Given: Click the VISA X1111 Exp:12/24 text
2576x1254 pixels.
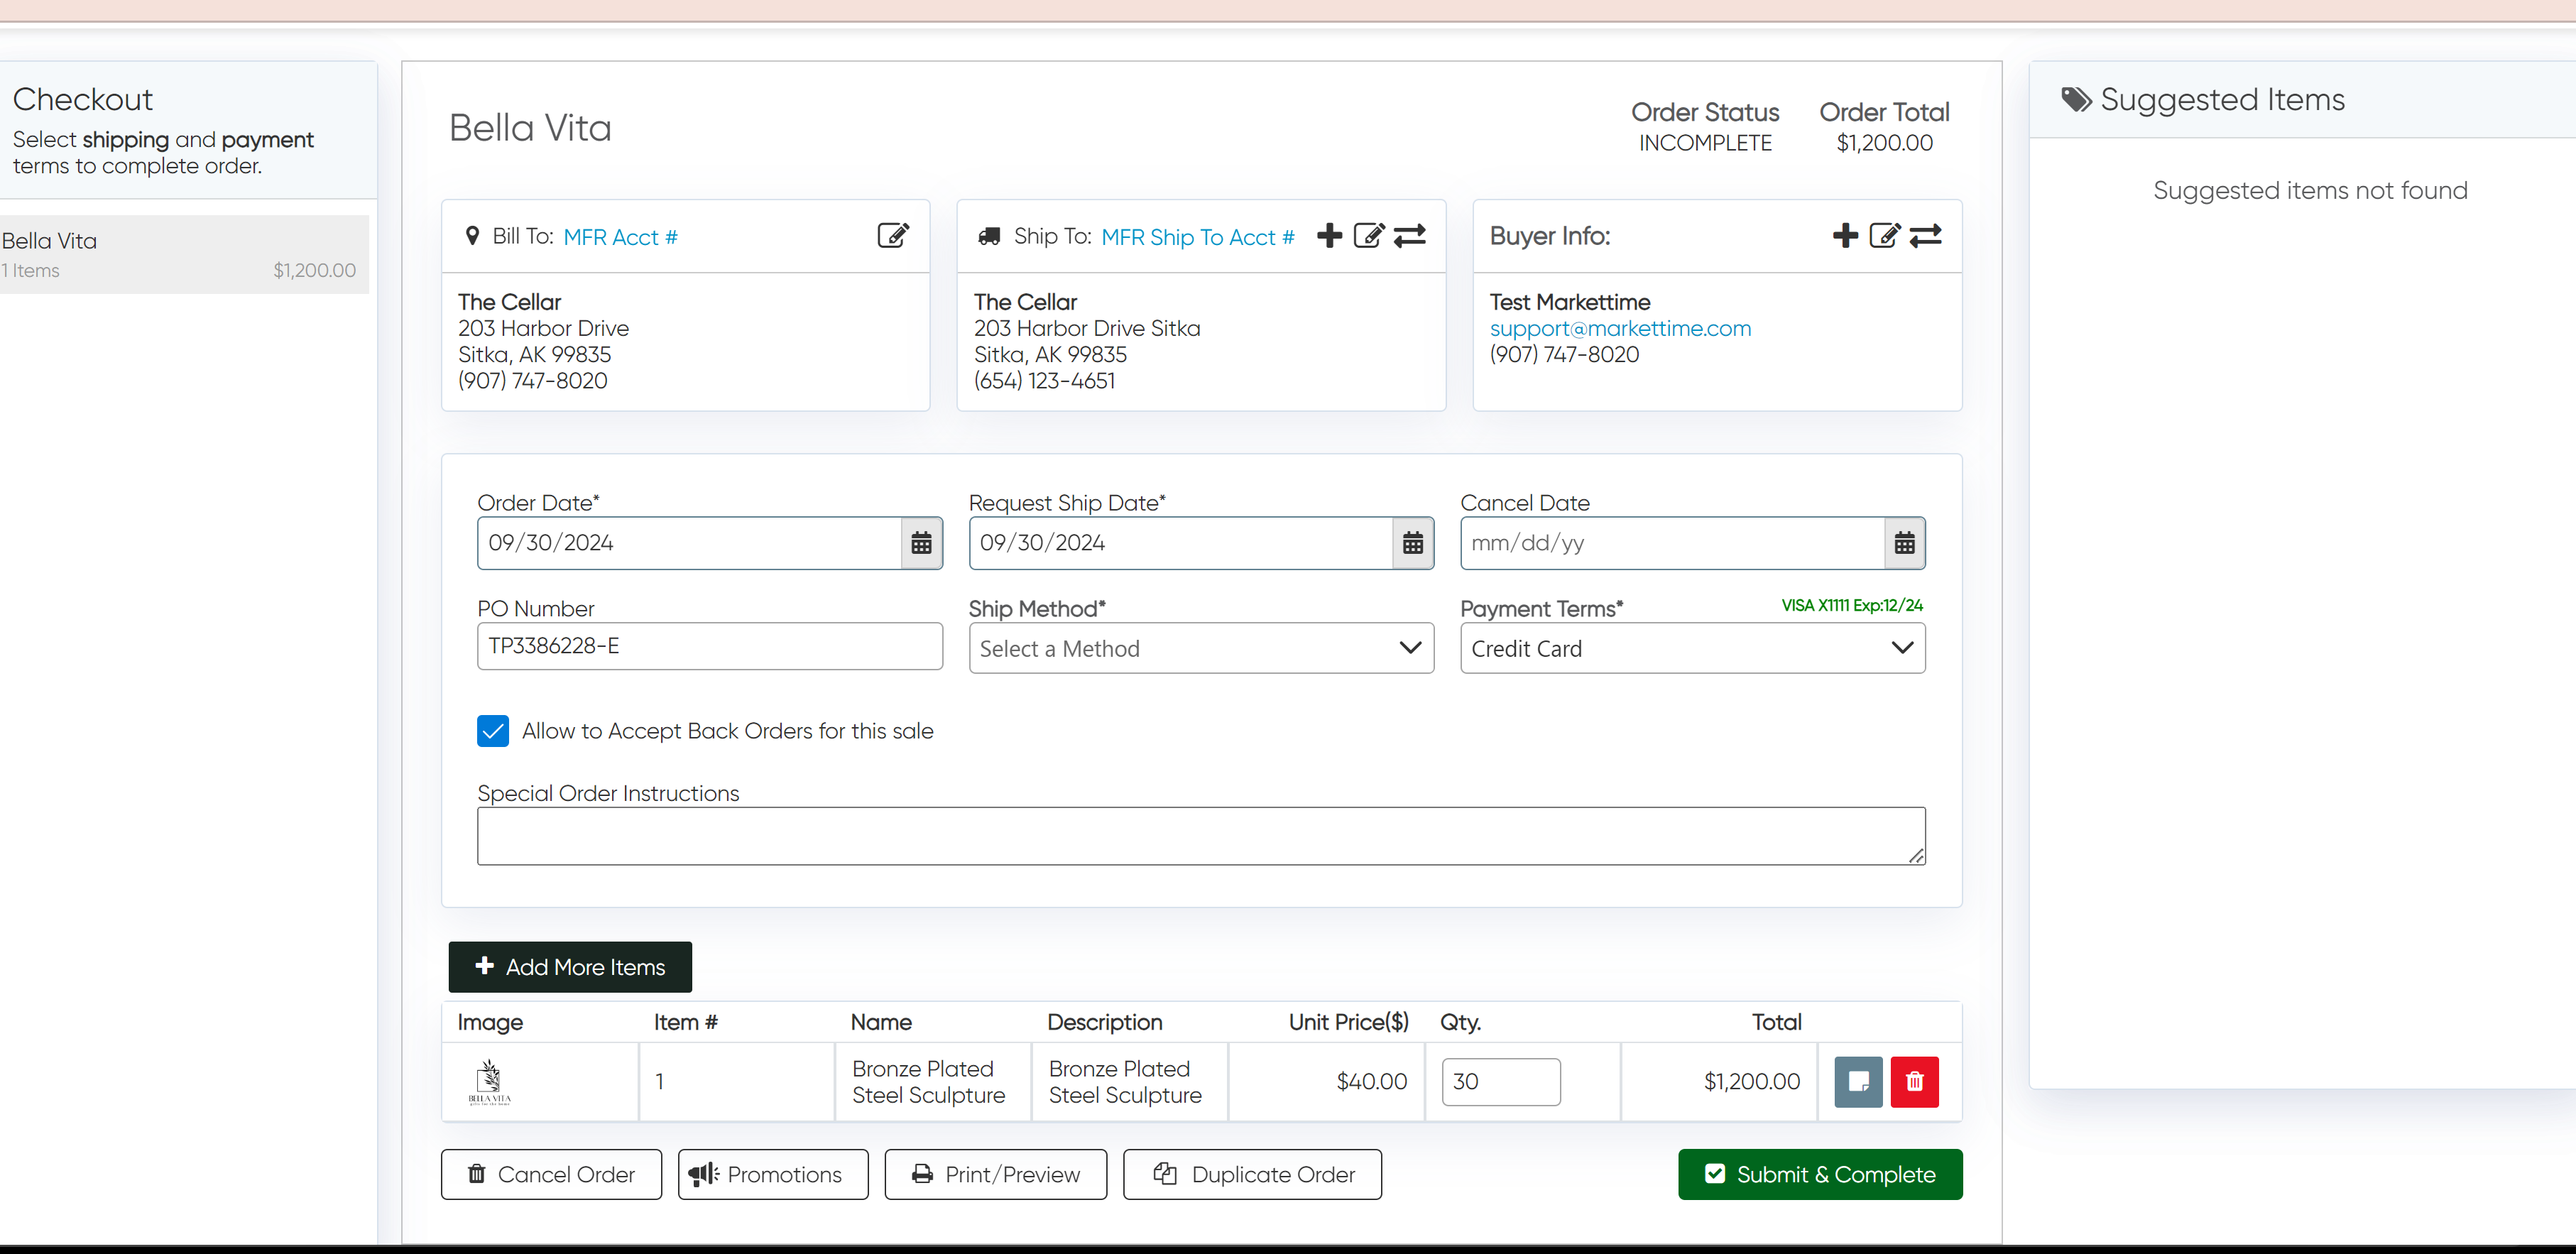Looking at the screenshot, I should click(1852, 605).
